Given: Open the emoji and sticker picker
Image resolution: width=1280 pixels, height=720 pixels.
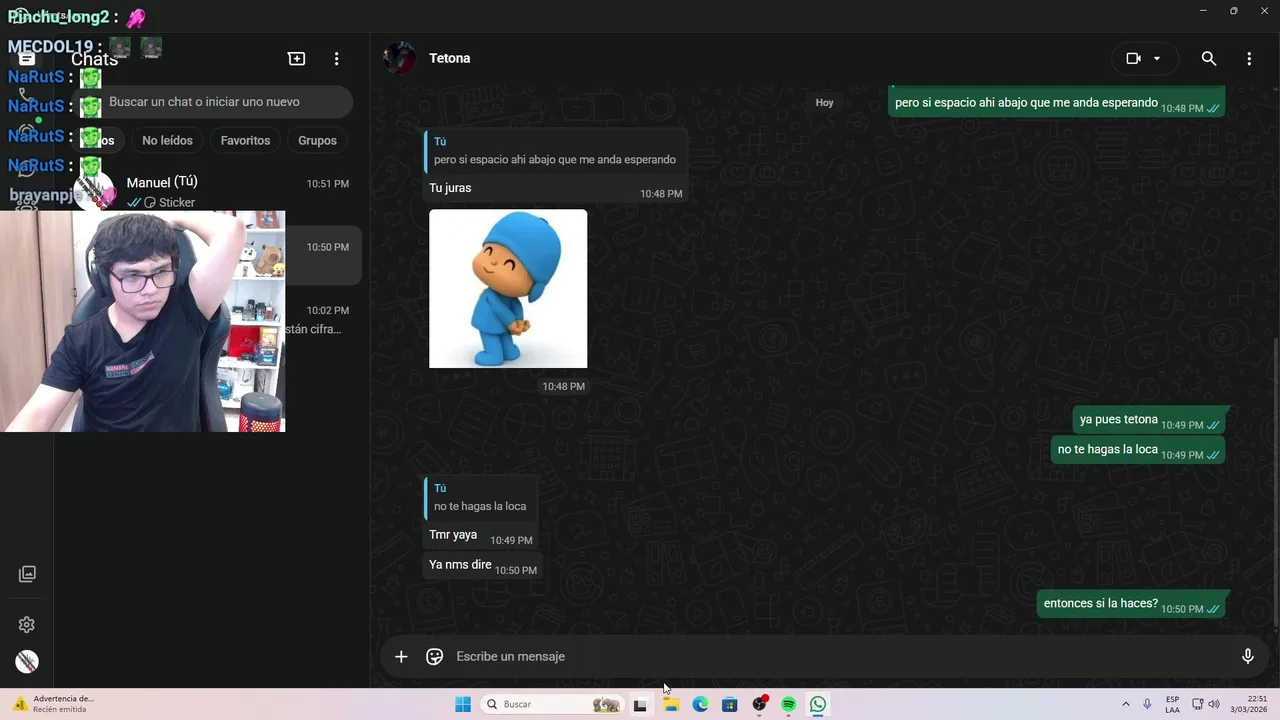Looking at the screenshot, I should click(x=434, y=656).
